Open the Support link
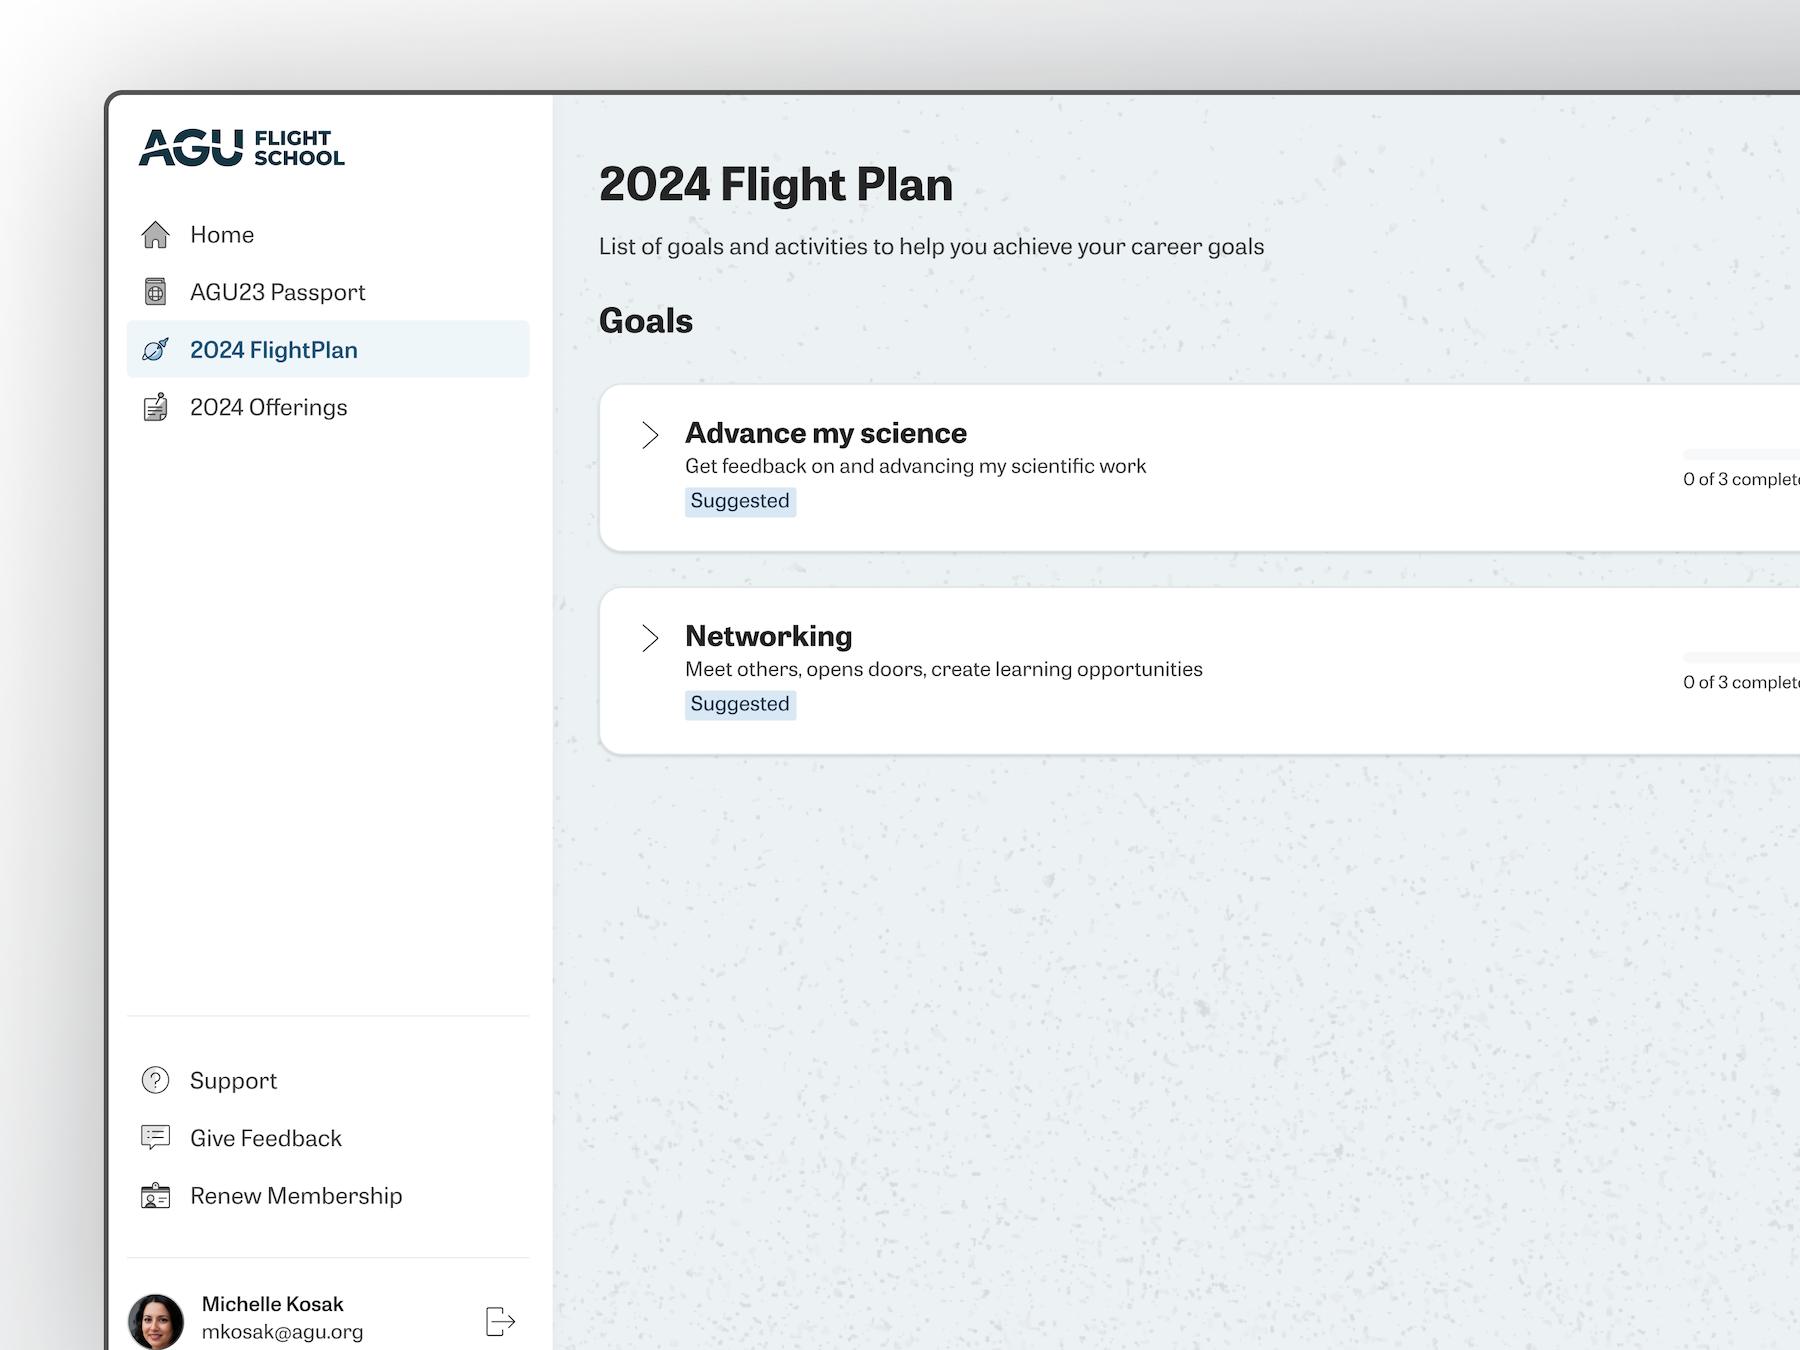1800x1350 pixels. 328,1080
